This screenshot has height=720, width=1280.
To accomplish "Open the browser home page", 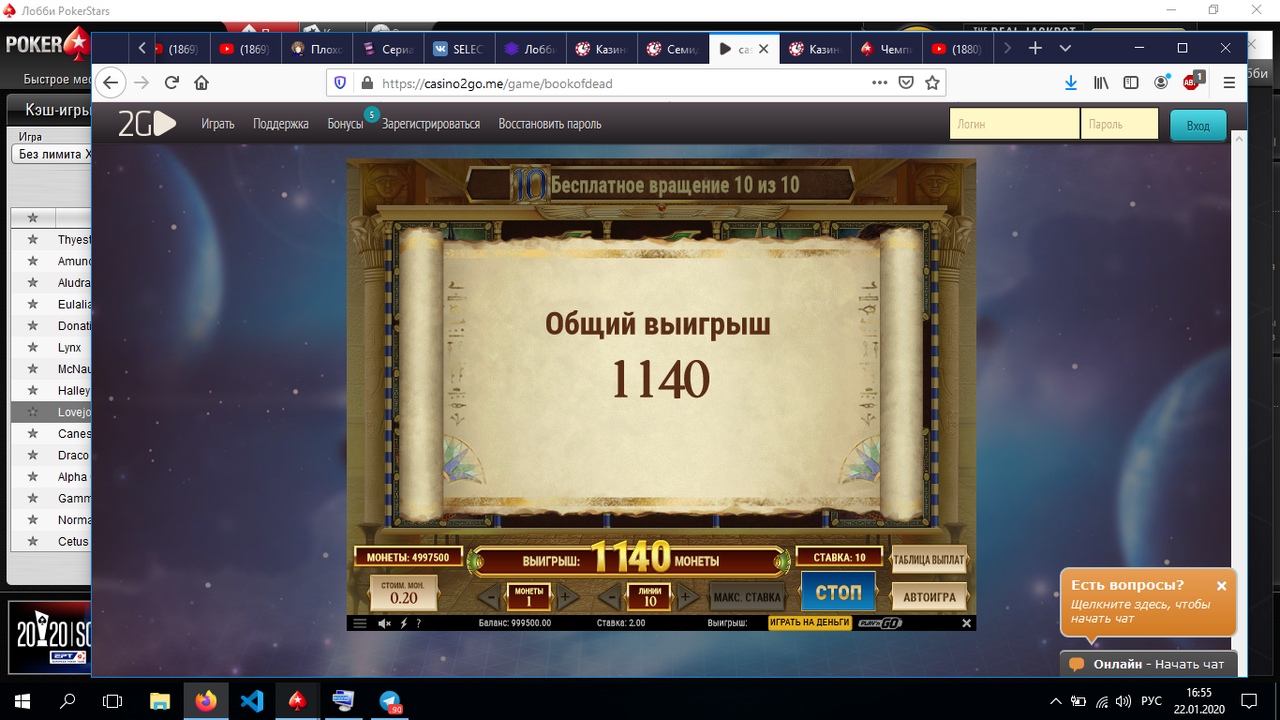I will [x=201, y=83].
